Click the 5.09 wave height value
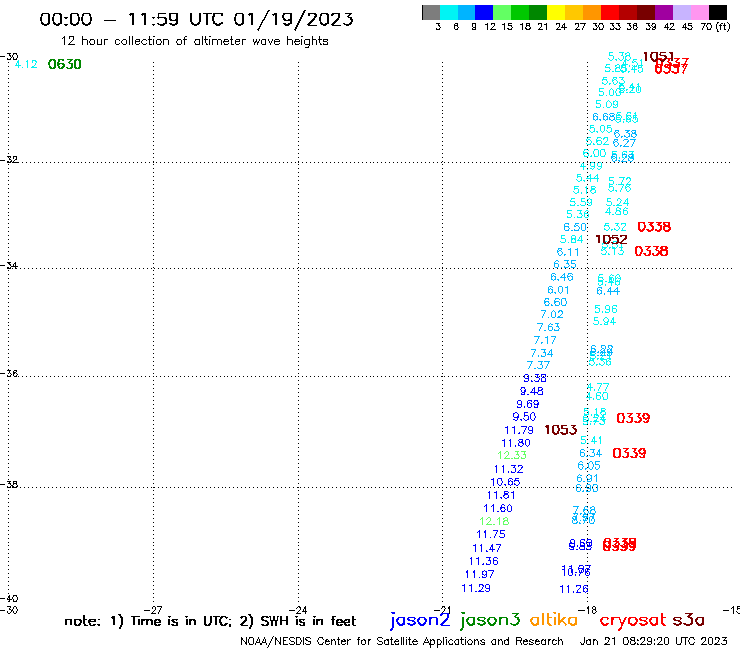The width and height of the screenshot is (740, 650). (x=607, y=104)
